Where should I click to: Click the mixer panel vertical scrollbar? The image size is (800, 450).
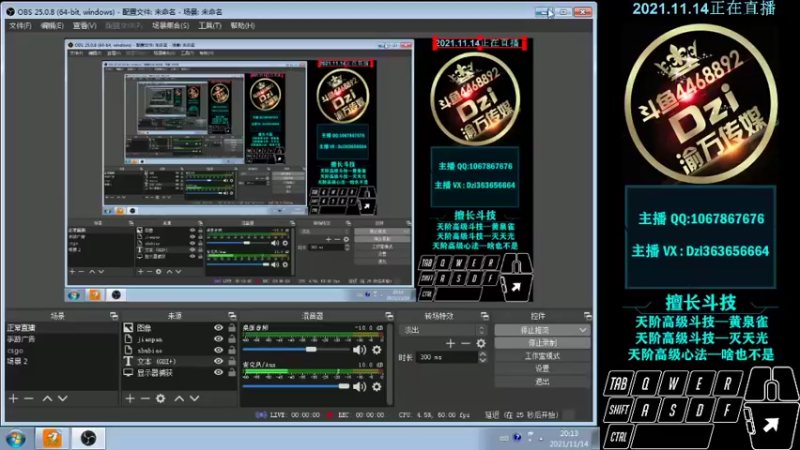(x=390, y=363)
